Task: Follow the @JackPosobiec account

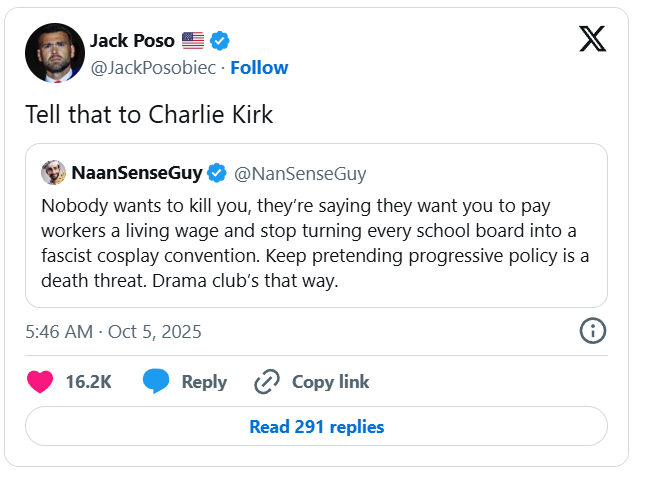Action: click(259, 68)
